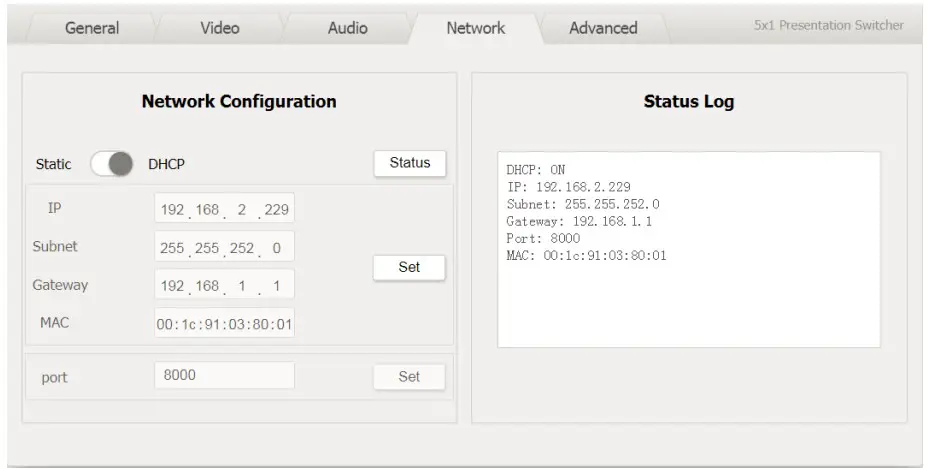Select the Network tab
Image resolution: width=927 pixels, height=469 pixels.
[476, 28]
